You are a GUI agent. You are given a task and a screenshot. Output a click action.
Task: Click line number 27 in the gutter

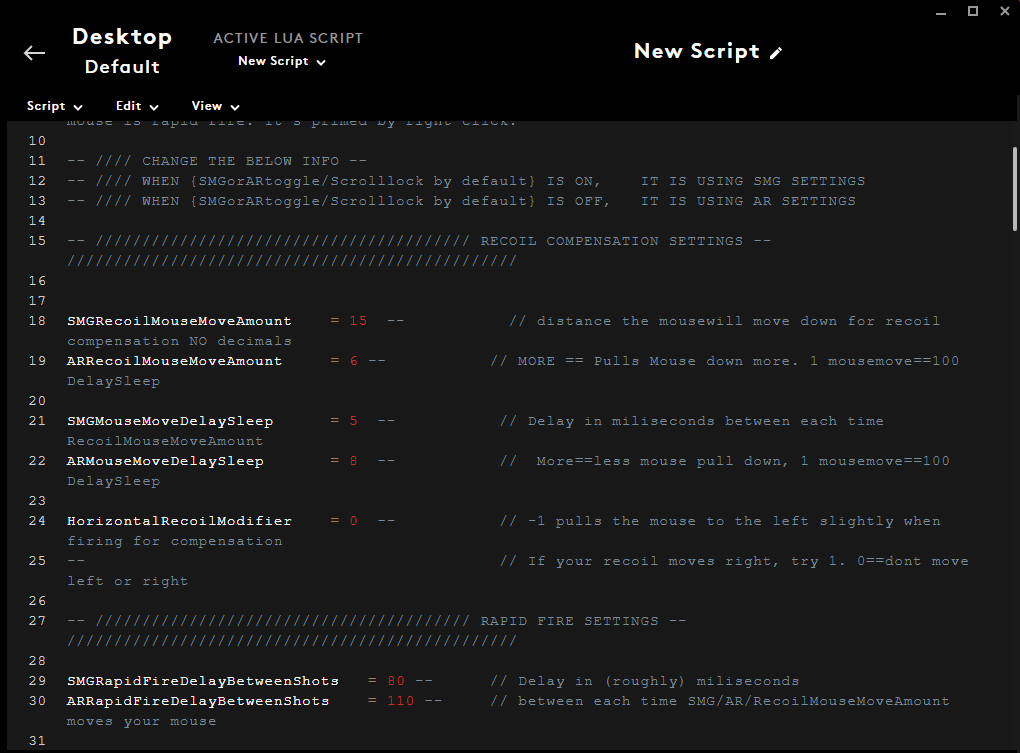pos(37,621)
